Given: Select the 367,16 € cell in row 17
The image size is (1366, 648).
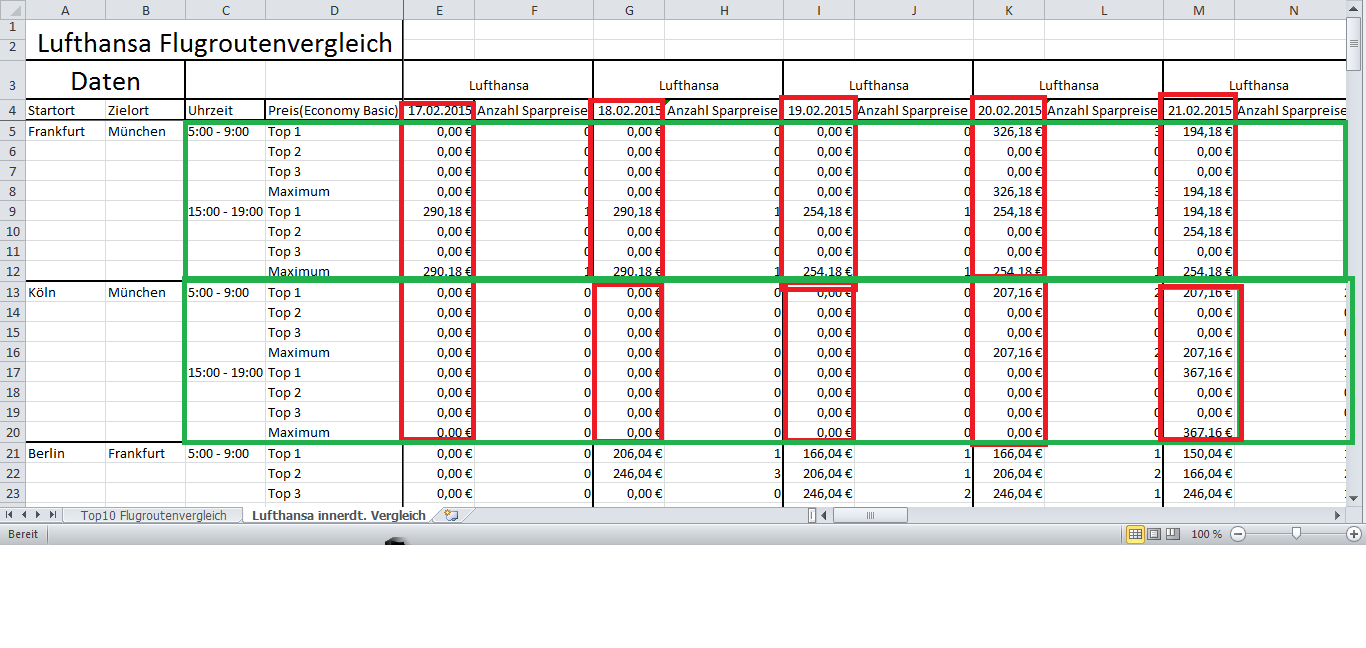Looking at the screenshot, I should coord(1198,372).
